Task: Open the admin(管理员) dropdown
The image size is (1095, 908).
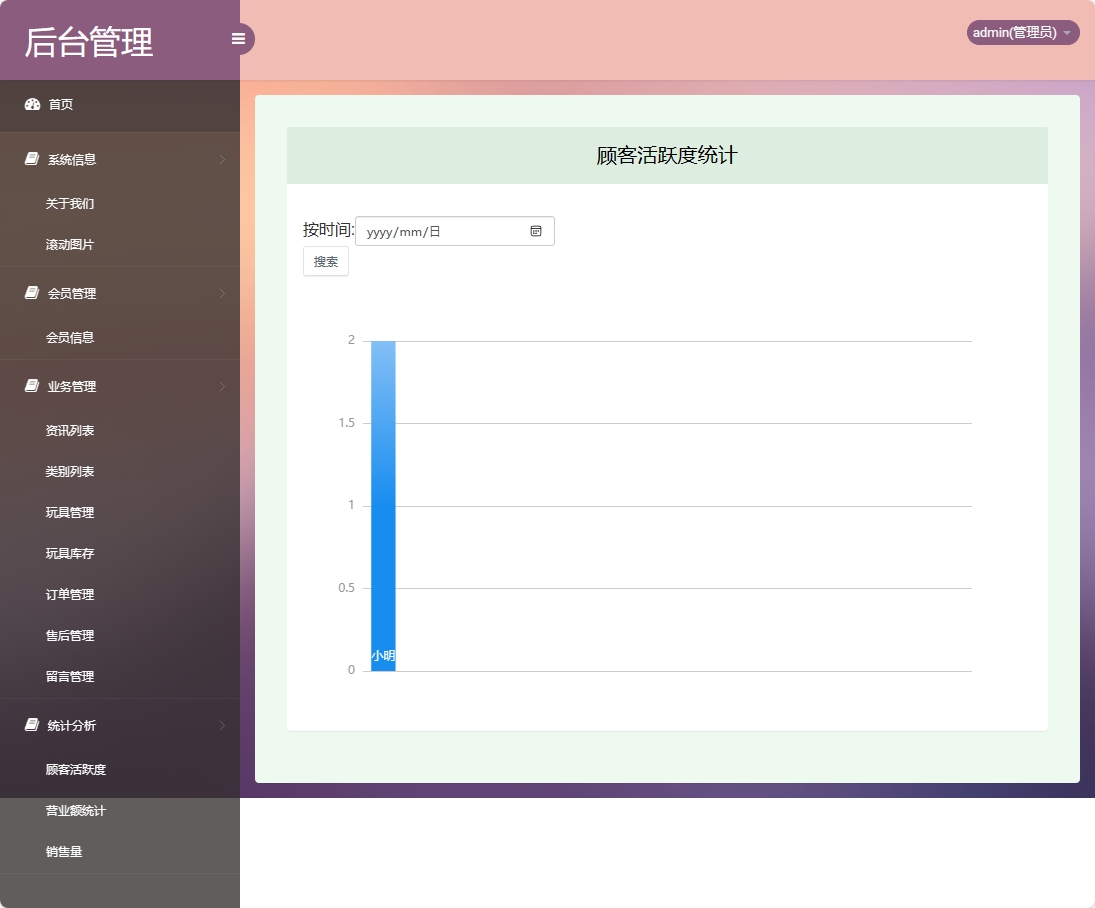Action: coord(1021,32)
